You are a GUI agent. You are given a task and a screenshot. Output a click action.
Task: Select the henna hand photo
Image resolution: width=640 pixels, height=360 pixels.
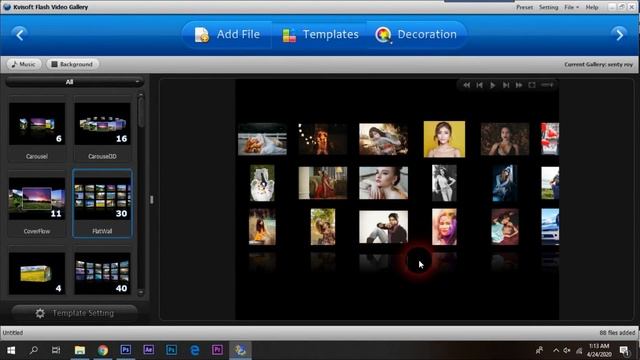[x=262, y=183]
